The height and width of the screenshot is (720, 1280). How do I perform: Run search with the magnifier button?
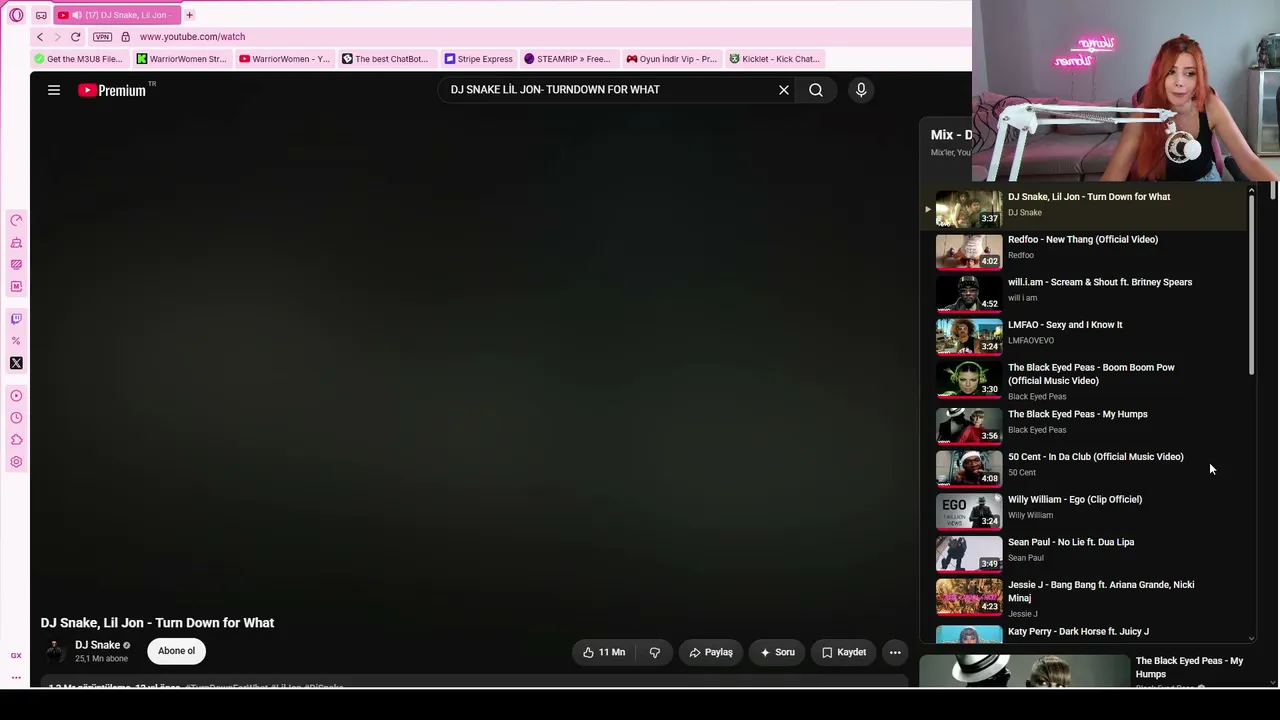click(816, 90)
